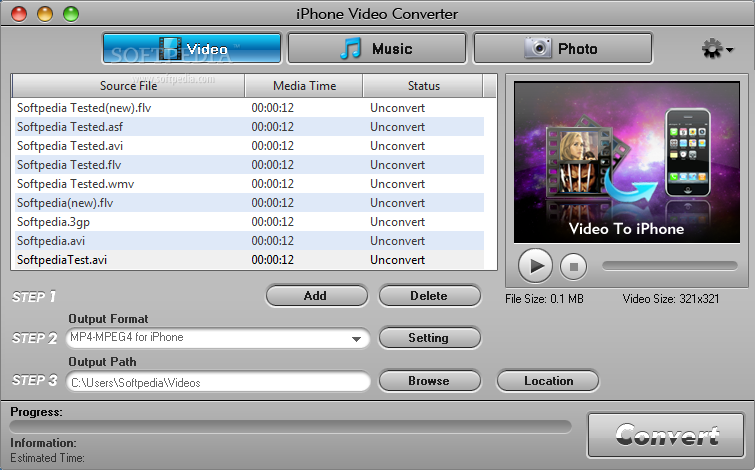This screenshot has width=755, height=470.
Task: Select the Softpedia(new).flv row
Action: click(248, 203)
